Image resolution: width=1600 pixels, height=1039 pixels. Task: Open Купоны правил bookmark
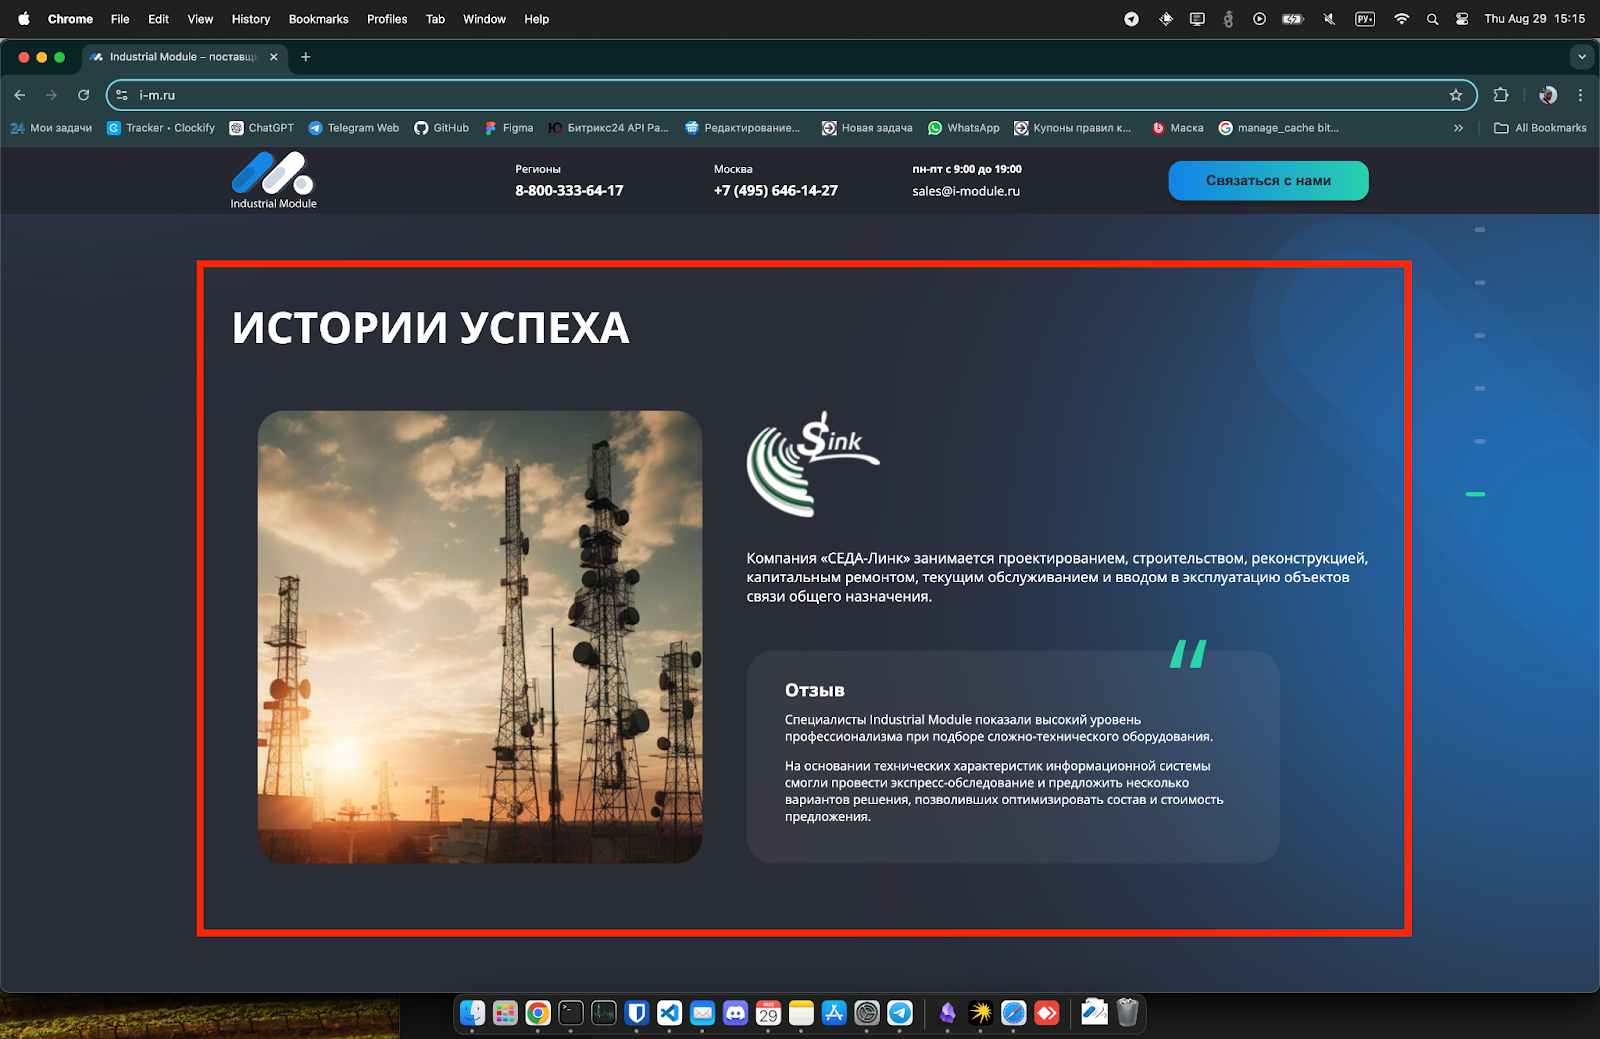pos(1073,128)
